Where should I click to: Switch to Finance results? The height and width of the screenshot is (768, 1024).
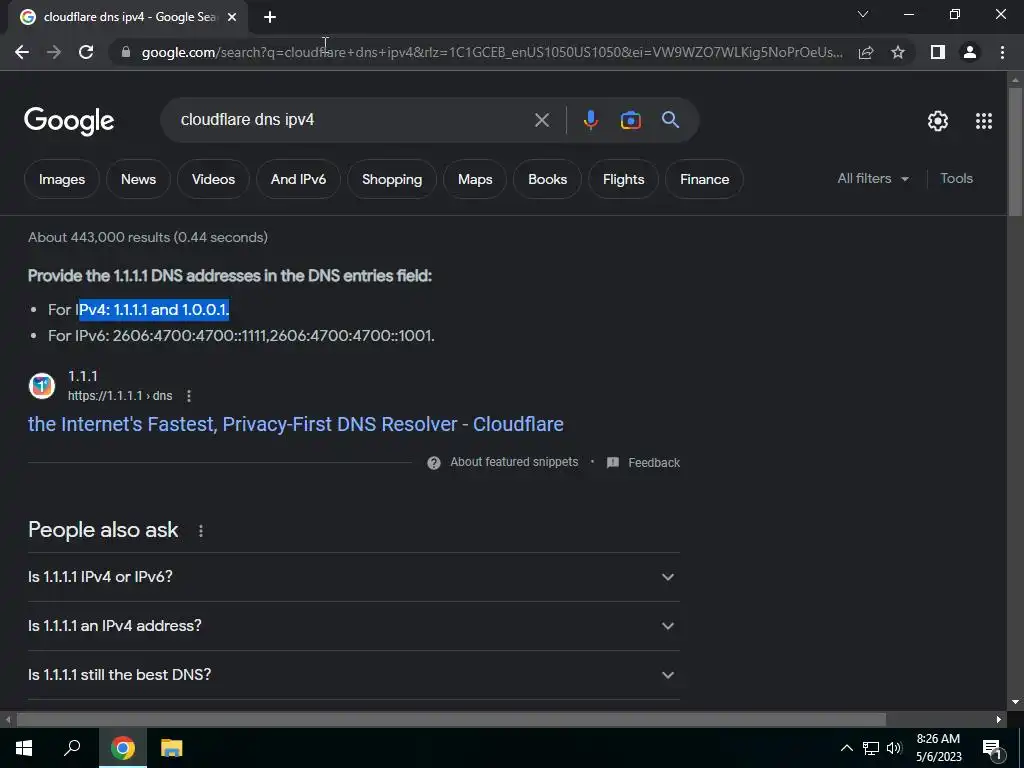(704, 179)
